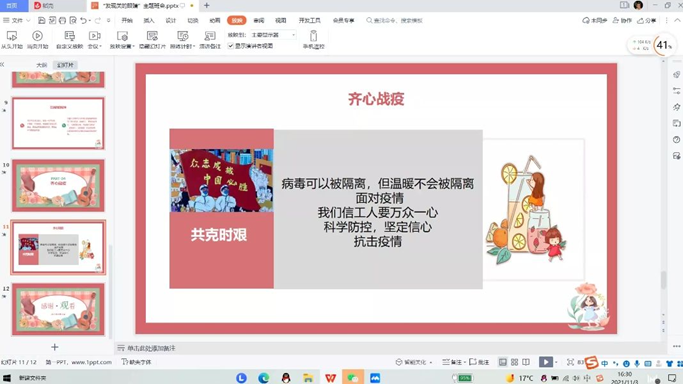Switch to the home page tab
Screen dimensions: 683x384
click(12, 6)
